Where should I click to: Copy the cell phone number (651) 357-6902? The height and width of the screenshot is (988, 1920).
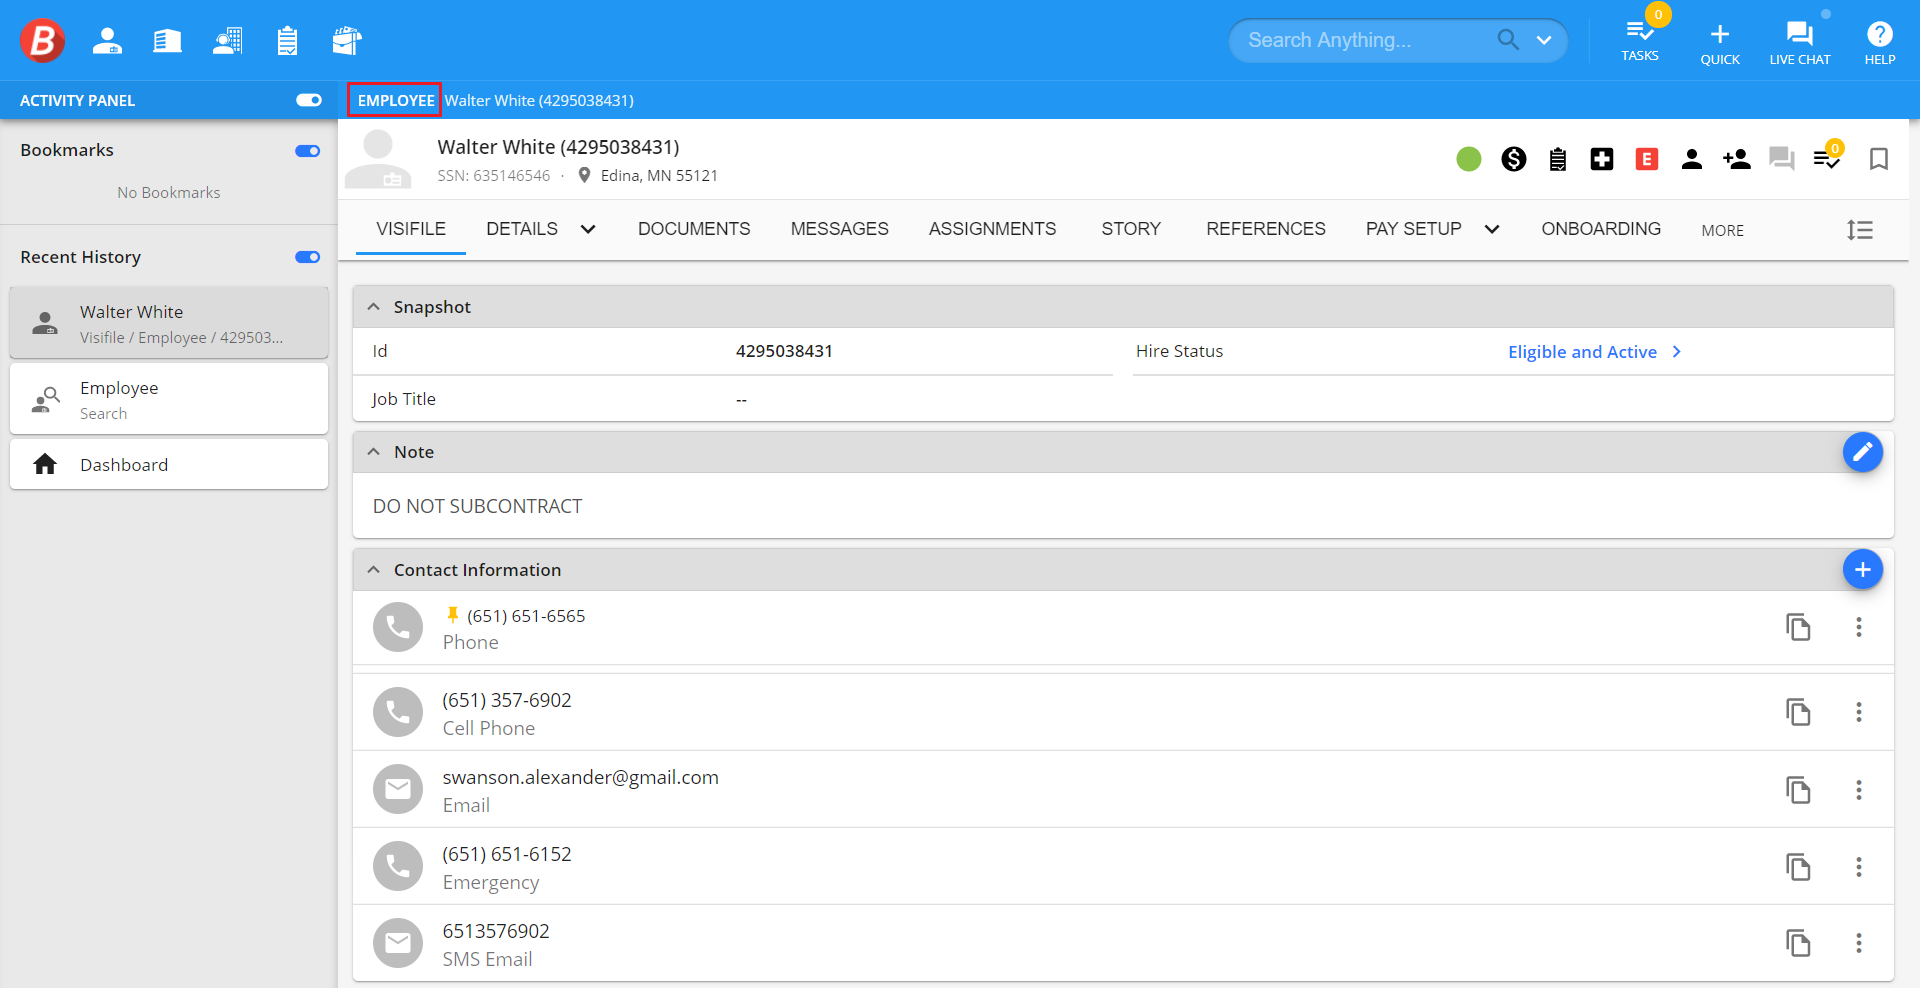pyautogui.click(x=1799, y=712)
